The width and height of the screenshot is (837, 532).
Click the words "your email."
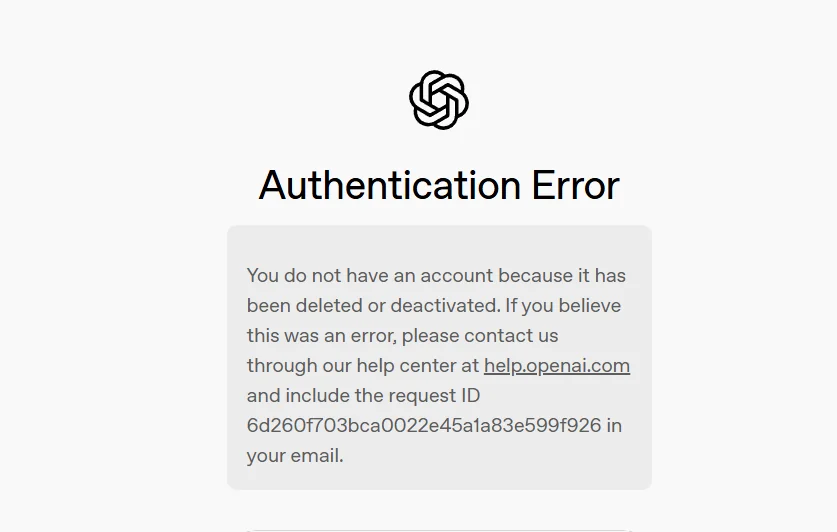tap(295, 455)
